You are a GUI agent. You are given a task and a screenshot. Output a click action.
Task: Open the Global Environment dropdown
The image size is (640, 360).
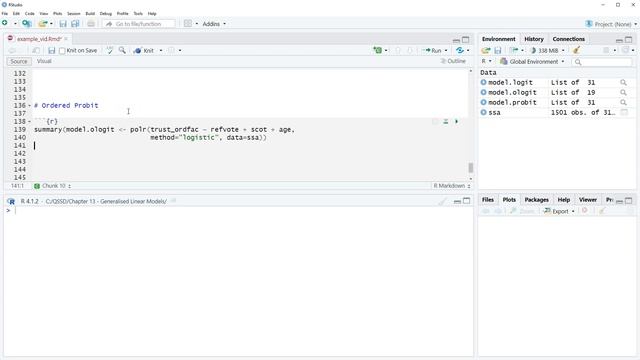pos(532,62)
